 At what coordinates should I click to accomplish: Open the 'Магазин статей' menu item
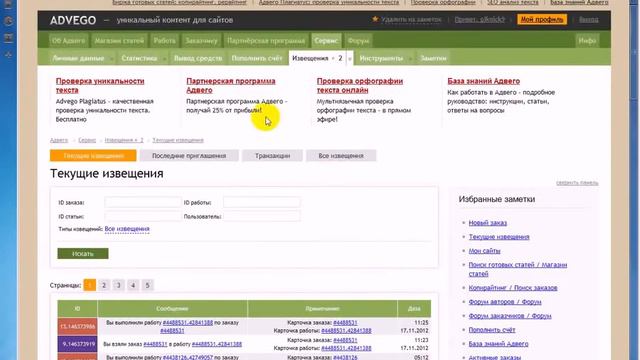click(119, 41)
